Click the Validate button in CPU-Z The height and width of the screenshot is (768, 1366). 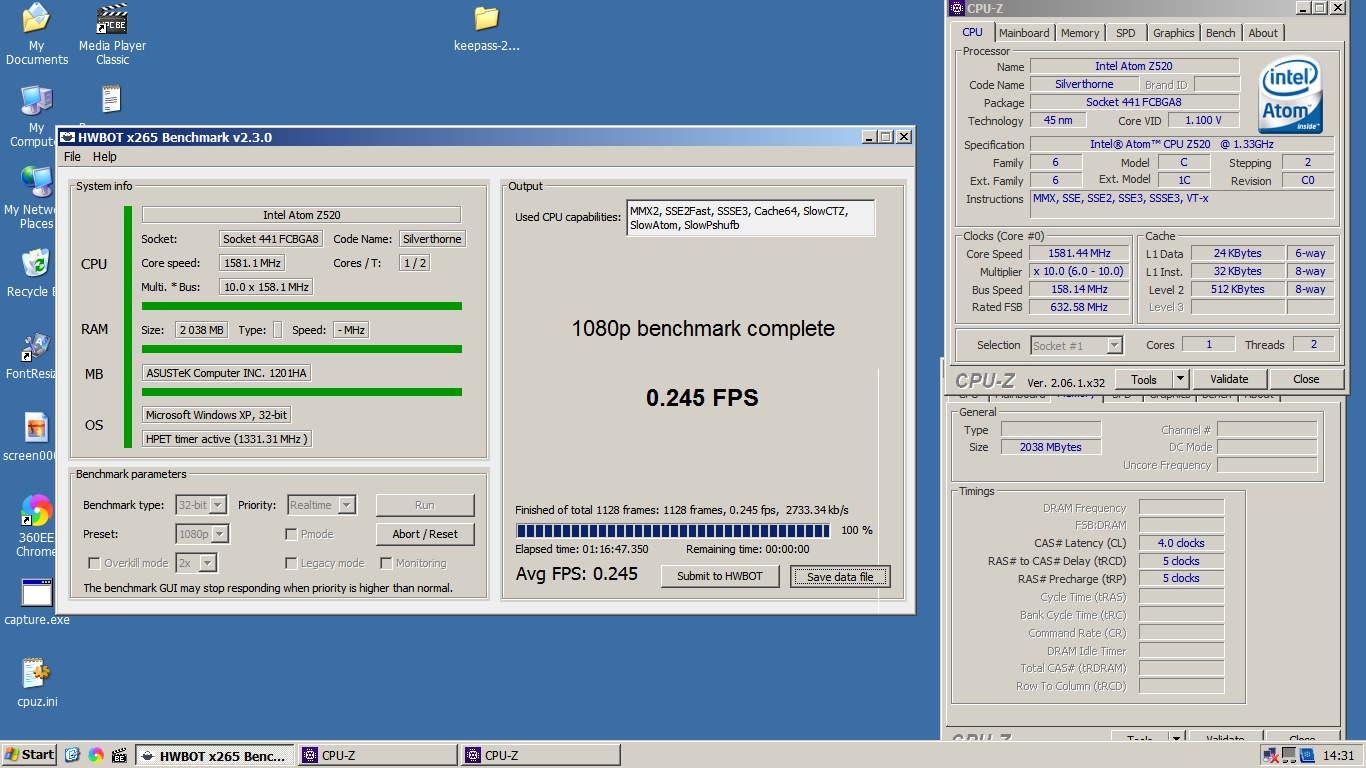(x=1229, y=379)
